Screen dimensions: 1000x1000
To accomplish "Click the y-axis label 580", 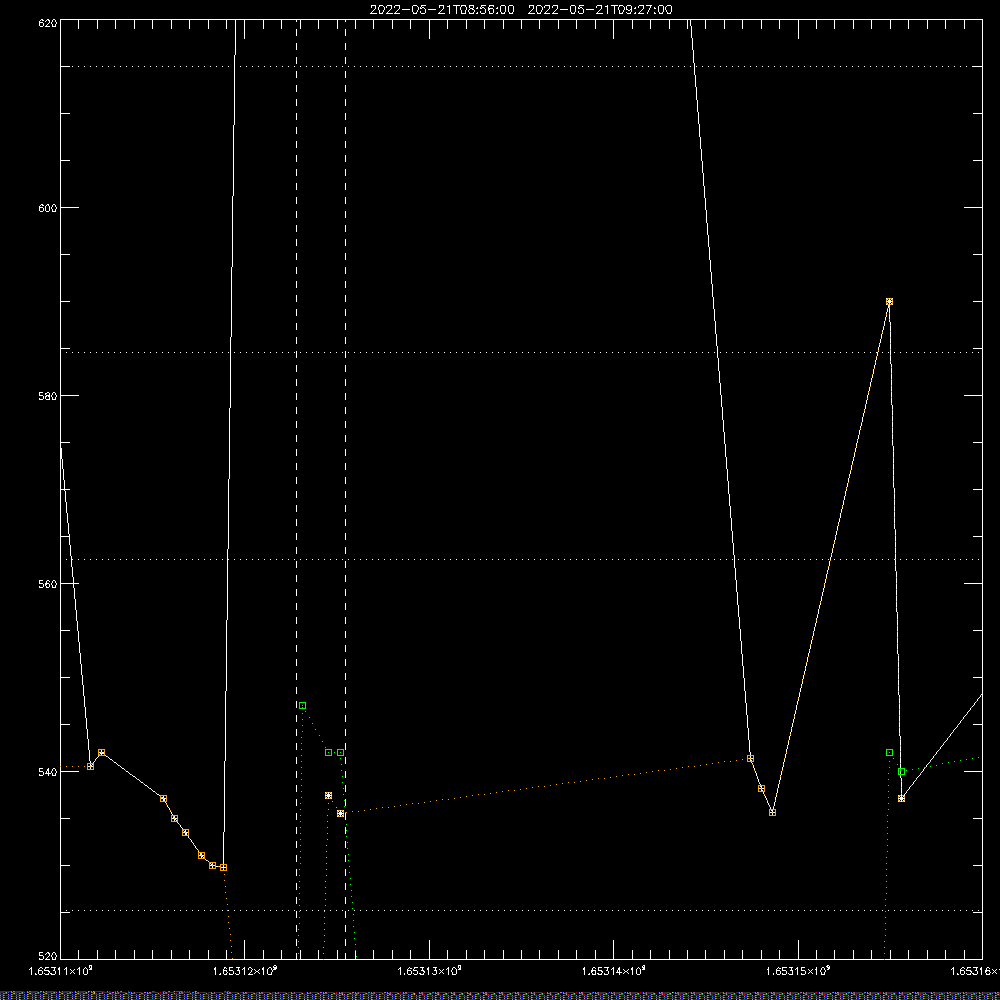I will pos(48,396).
